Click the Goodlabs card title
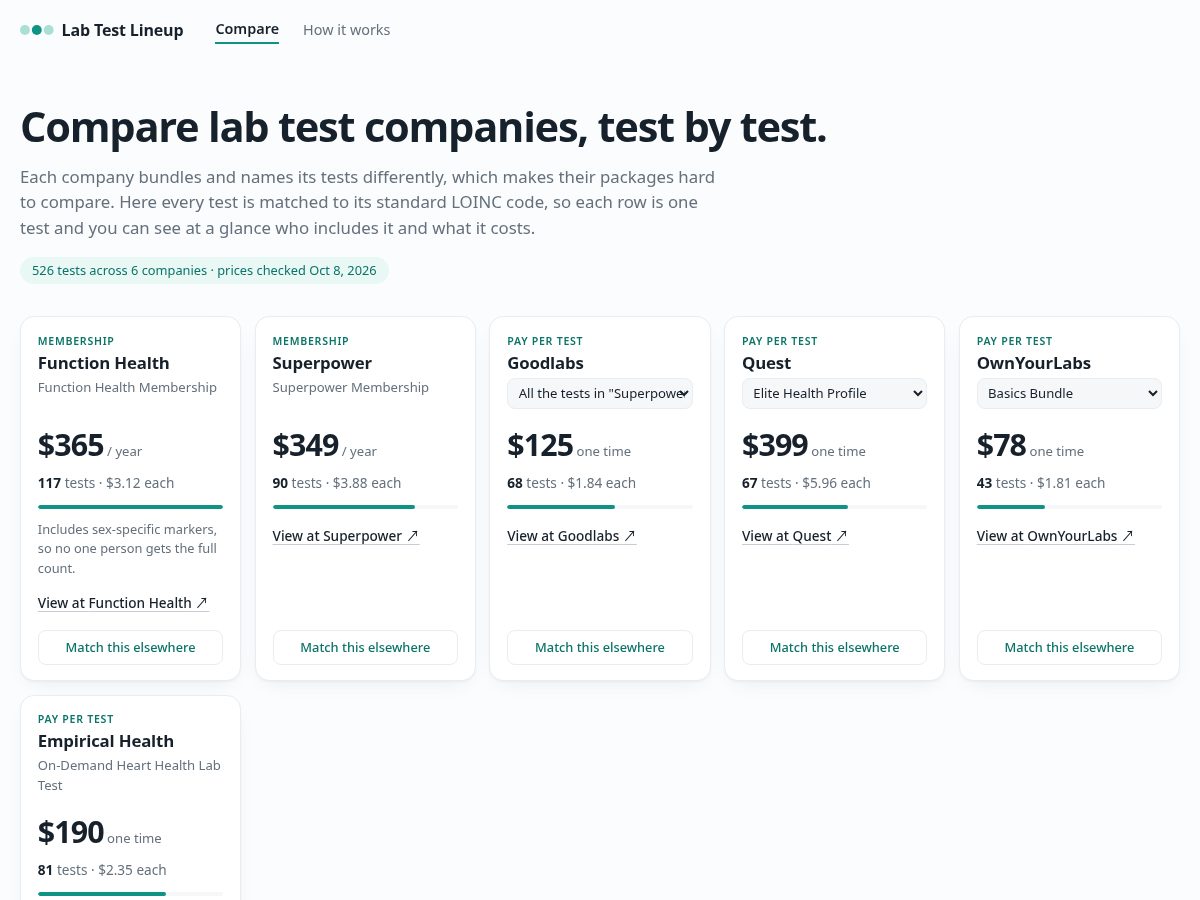 [545, 363]
